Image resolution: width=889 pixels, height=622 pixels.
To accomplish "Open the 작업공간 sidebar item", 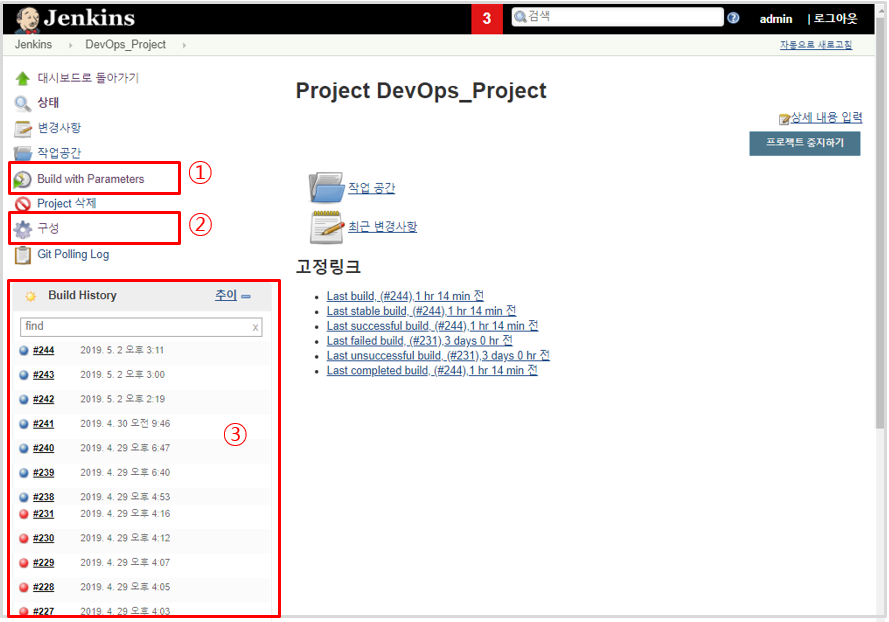I will (59, 153).
